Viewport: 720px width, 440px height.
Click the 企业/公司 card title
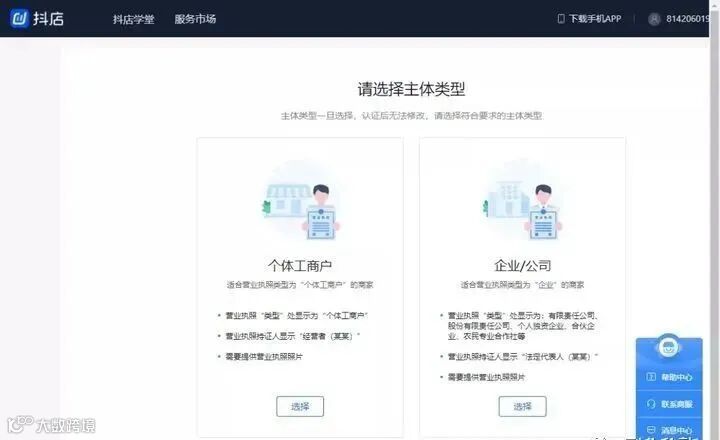[x=523, y=265]
